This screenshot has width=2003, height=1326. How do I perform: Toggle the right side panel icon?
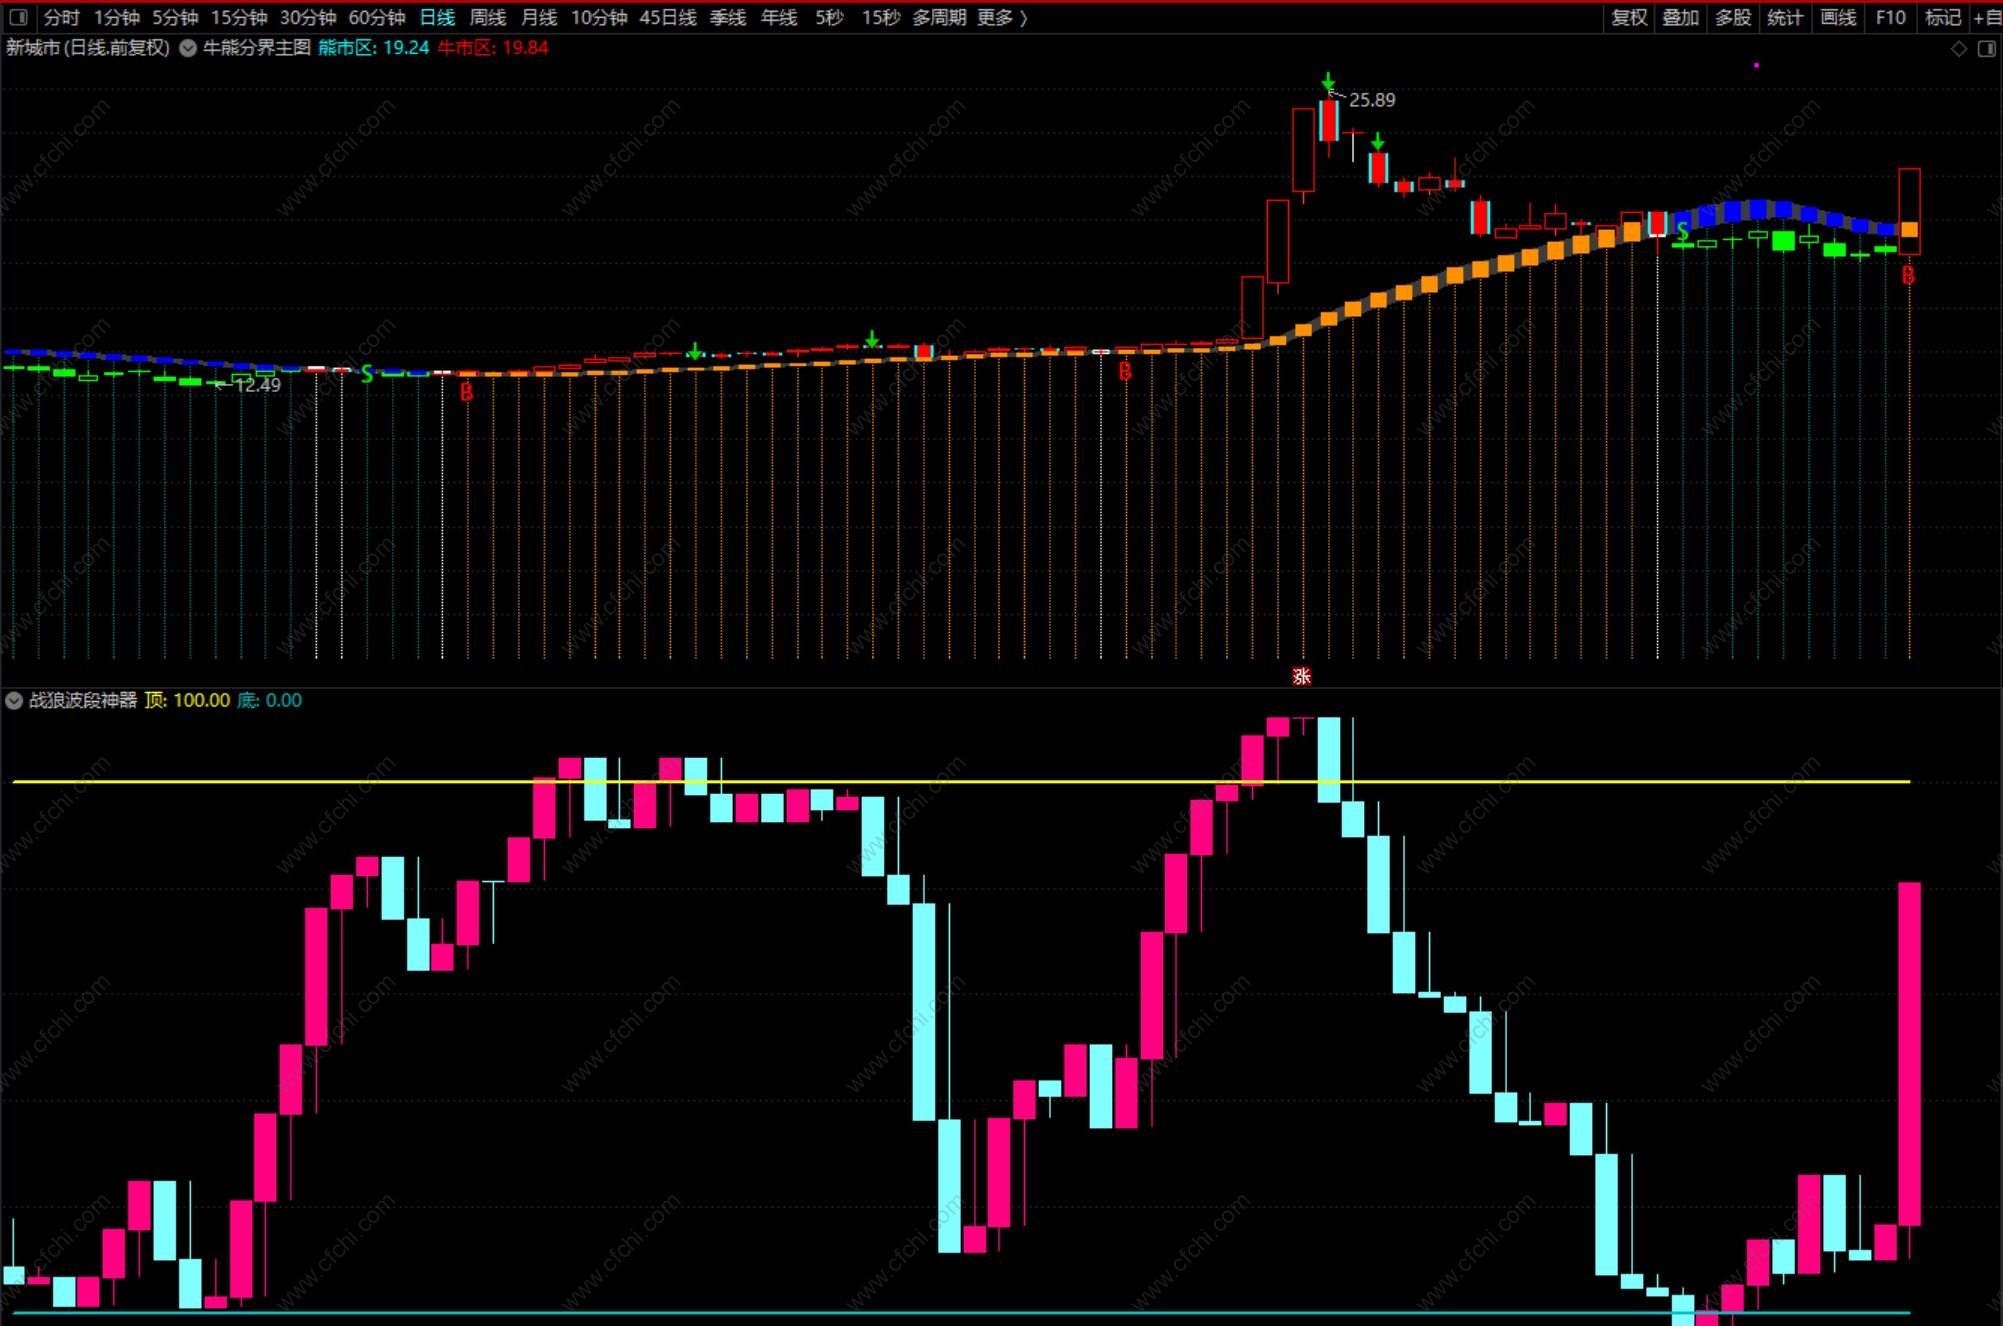tap(1987, 49)
